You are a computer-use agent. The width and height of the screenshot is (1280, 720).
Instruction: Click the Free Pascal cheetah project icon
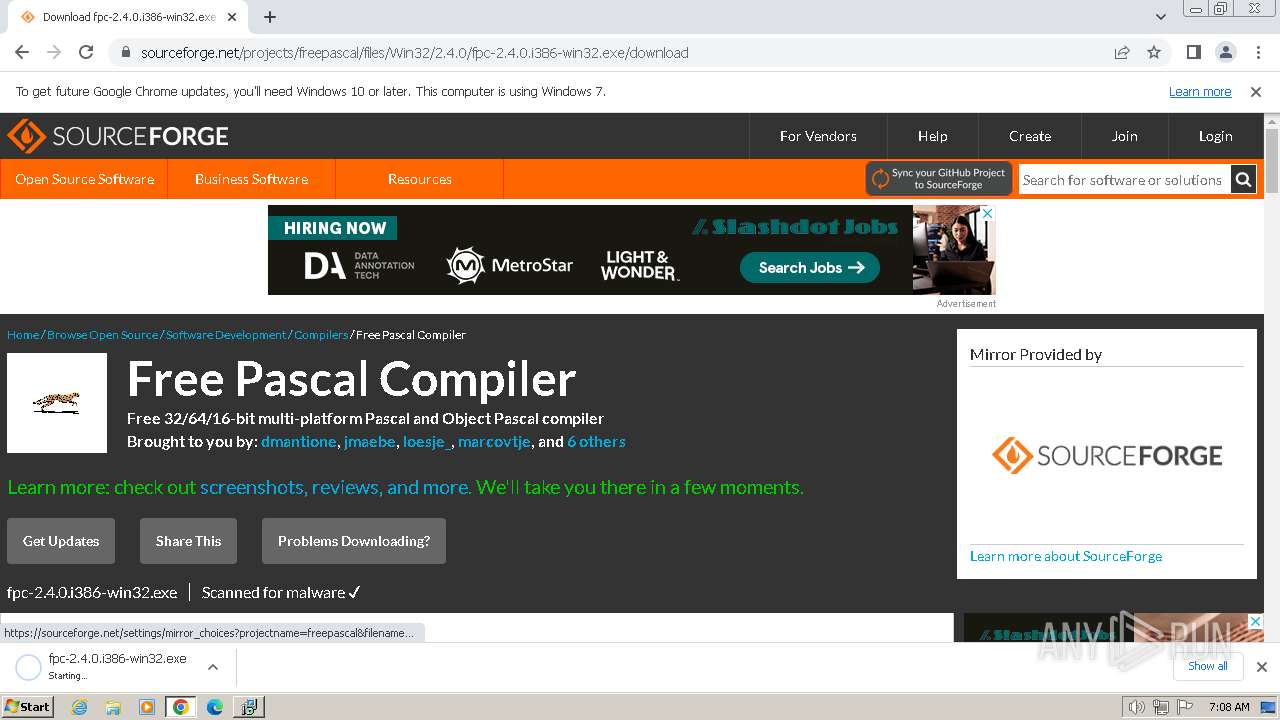(x=57, y=403)
